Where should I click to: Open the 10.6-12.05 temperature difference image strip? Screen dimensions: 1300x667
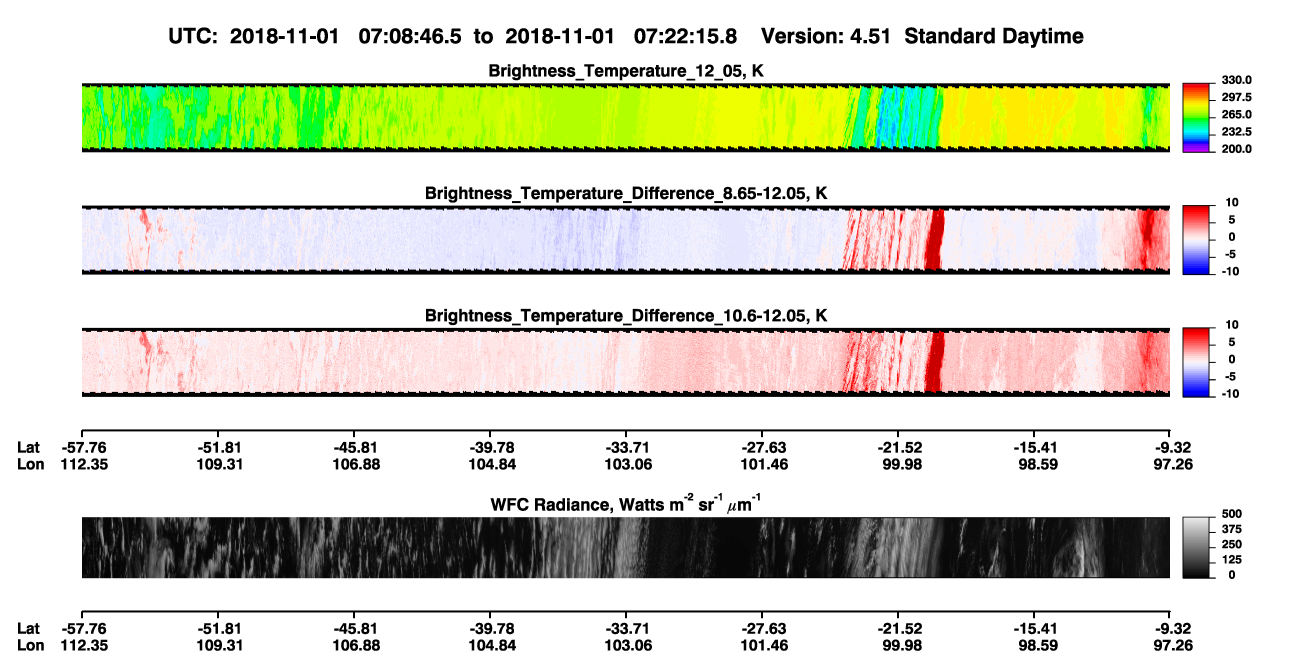click(x=626, y=362)
